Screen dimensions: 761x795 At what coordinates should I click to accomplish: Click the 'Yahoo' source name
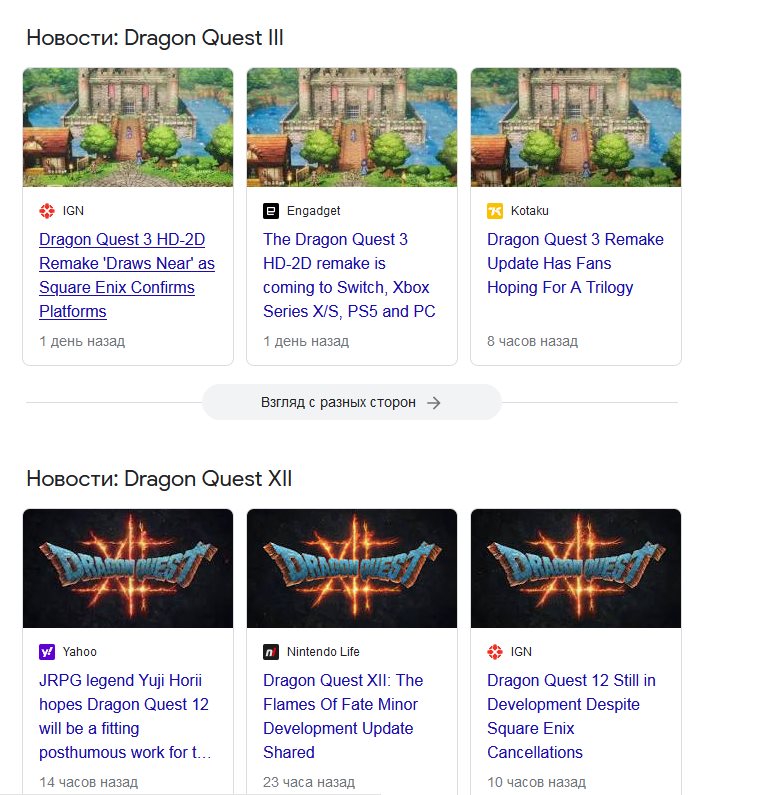[80, 652]
